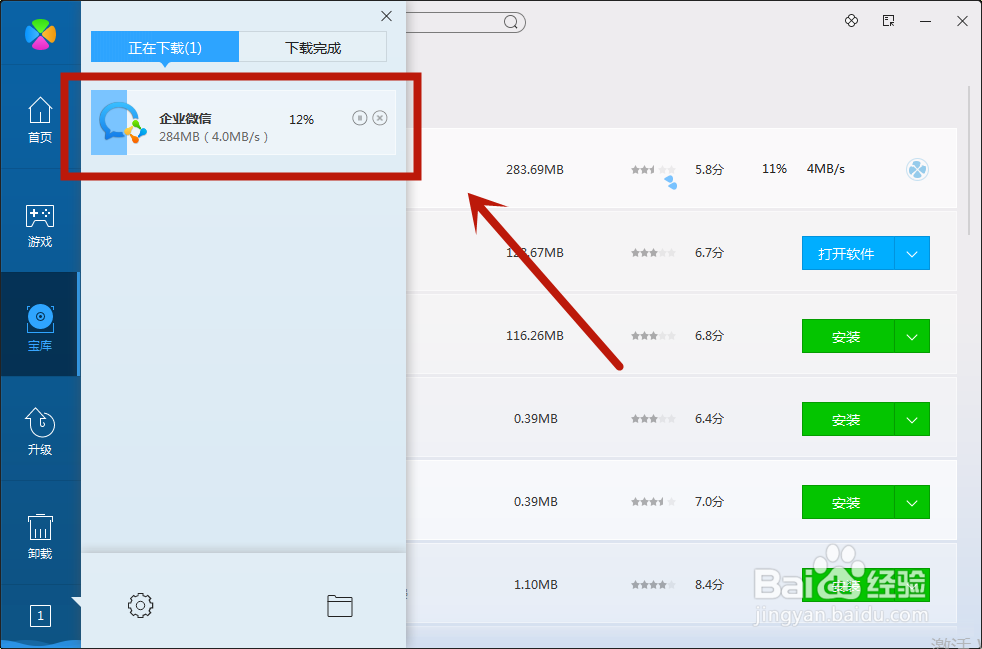
Task: Expand dropdown next to 打开软件
Action: pyautogui.click(x=912, y=253)
